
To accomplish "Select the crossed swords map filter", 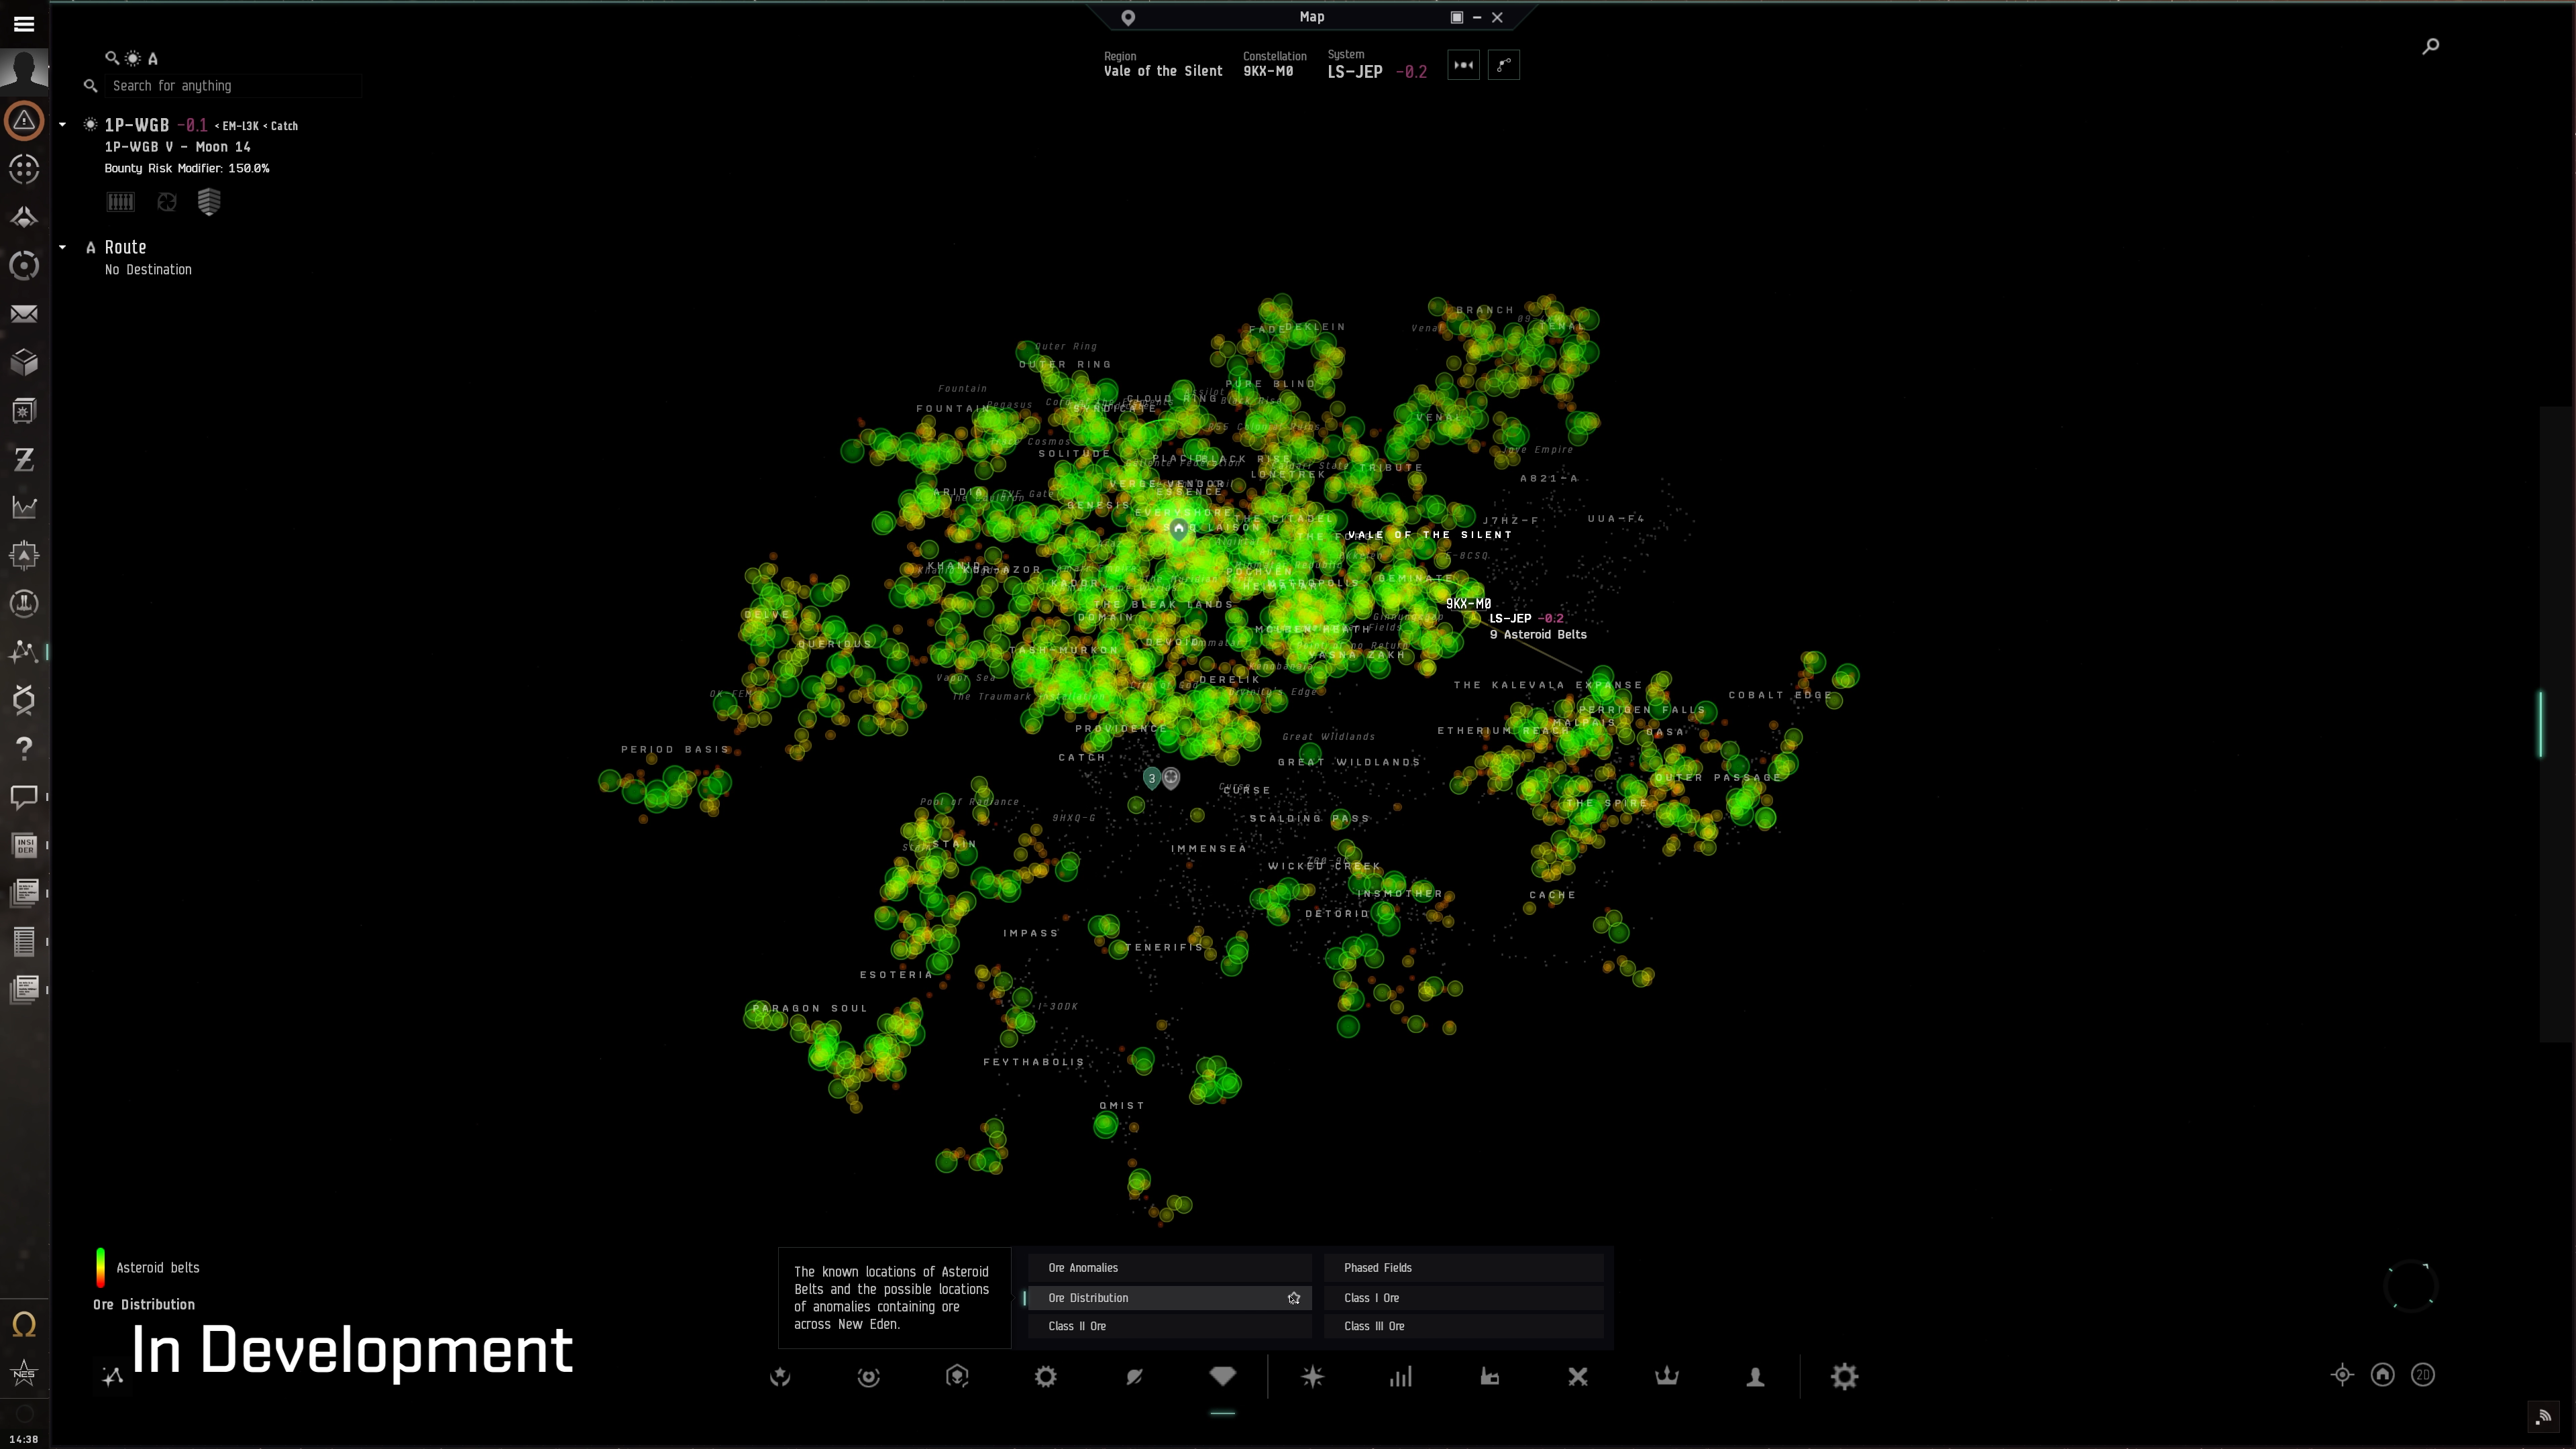I will point(1578,1377).
